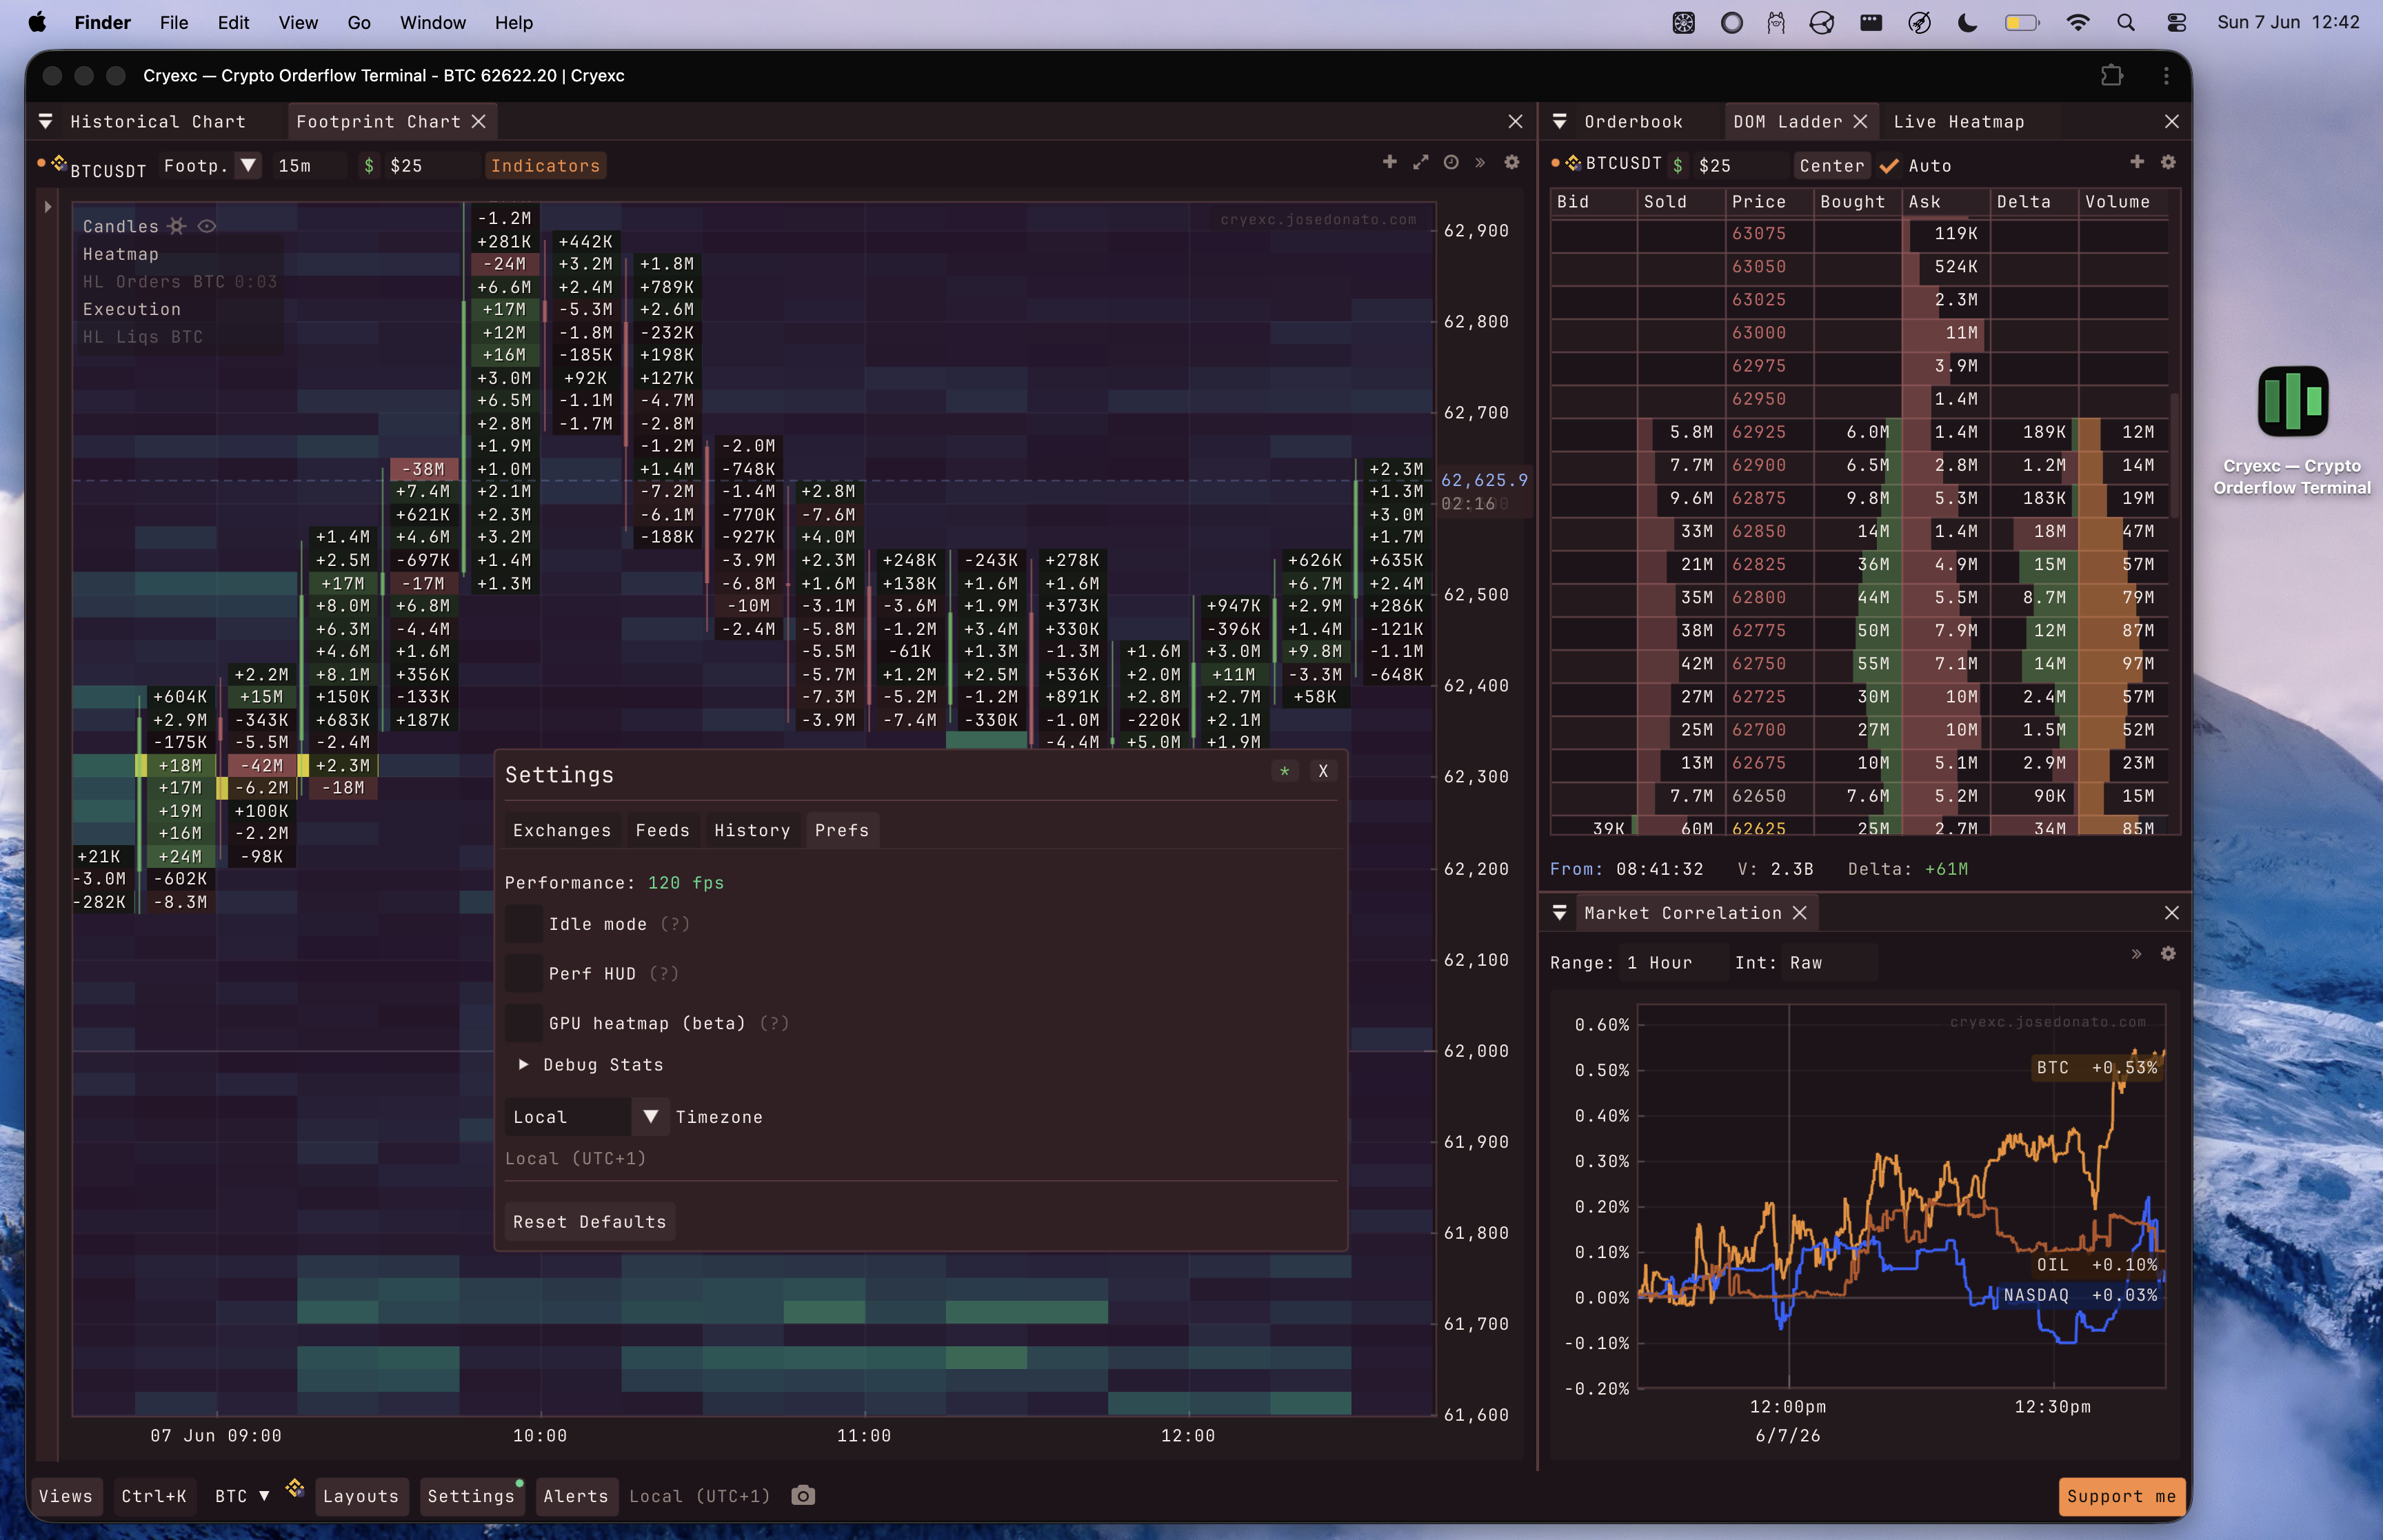This screenshot has width=2383, height=1540.
Task: Click the Wi-Fi icon in the menu bar
Action: click(x=2077, y=22)
